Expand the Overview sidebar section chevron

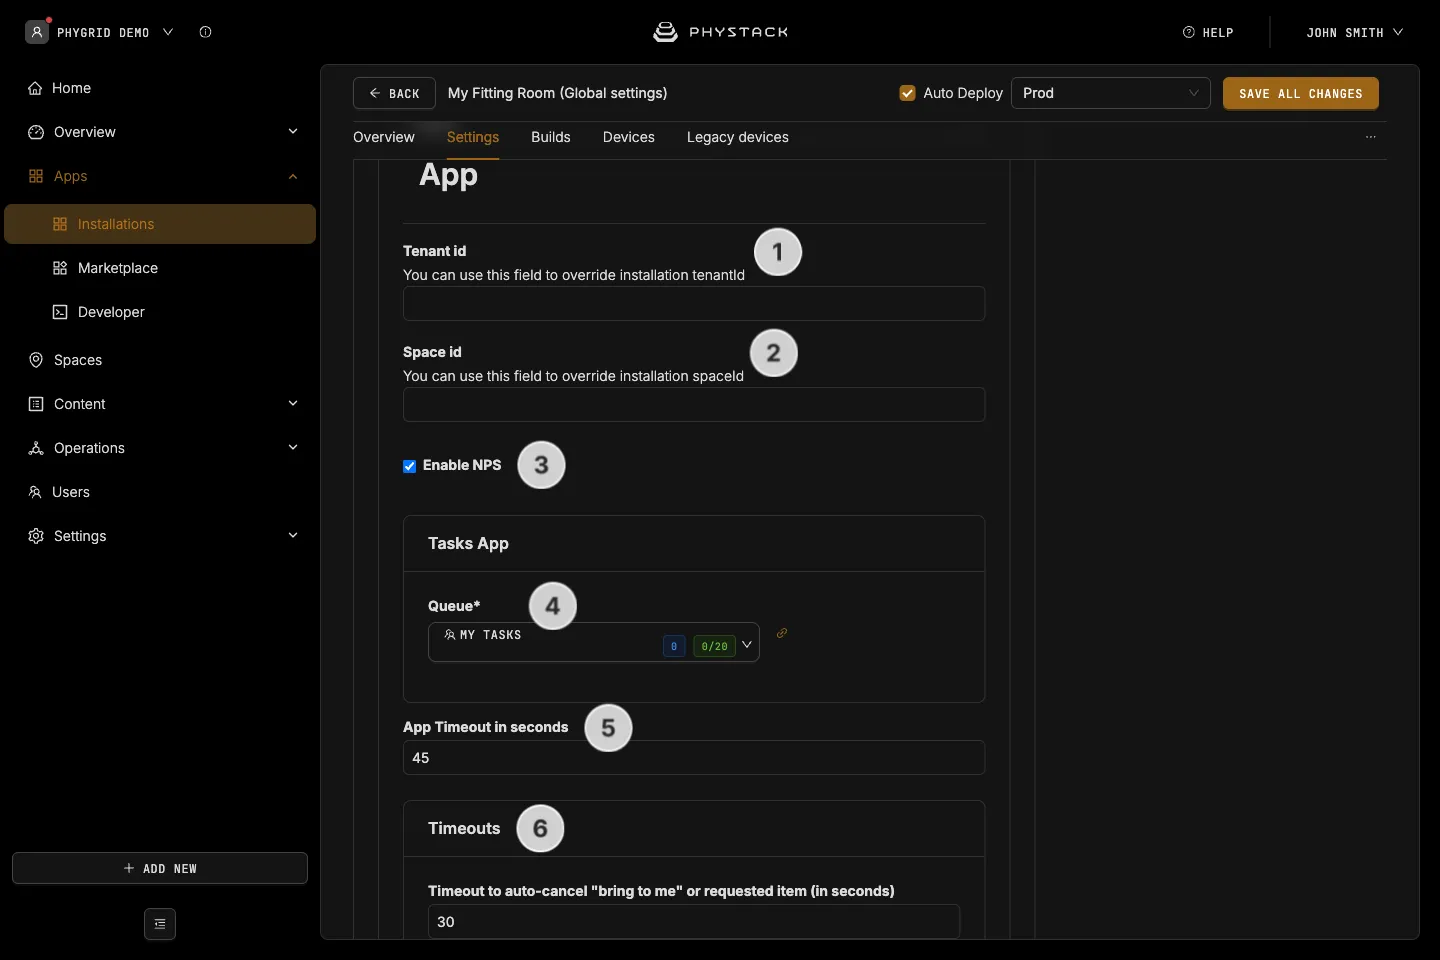point(293,131)
